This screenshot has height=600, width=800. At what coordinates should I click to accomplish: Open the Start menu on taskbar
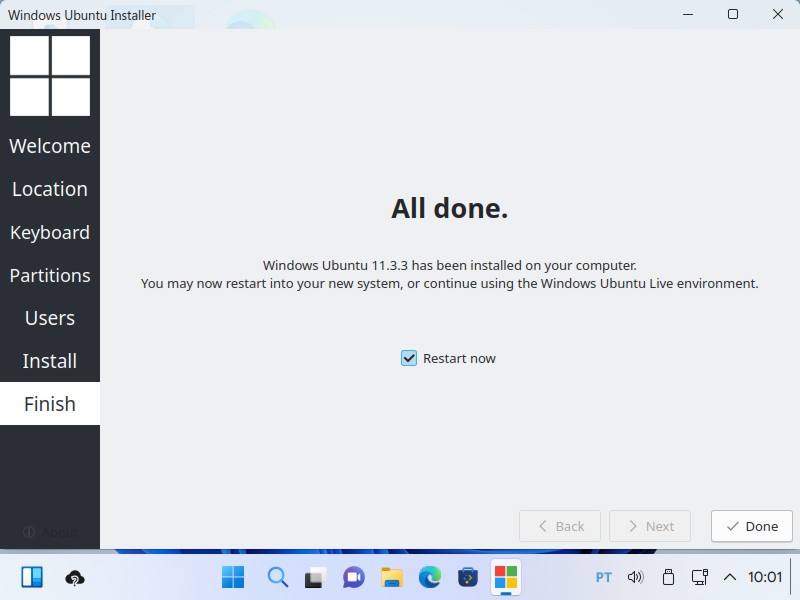pyautogui.click(x=233, y=577)
